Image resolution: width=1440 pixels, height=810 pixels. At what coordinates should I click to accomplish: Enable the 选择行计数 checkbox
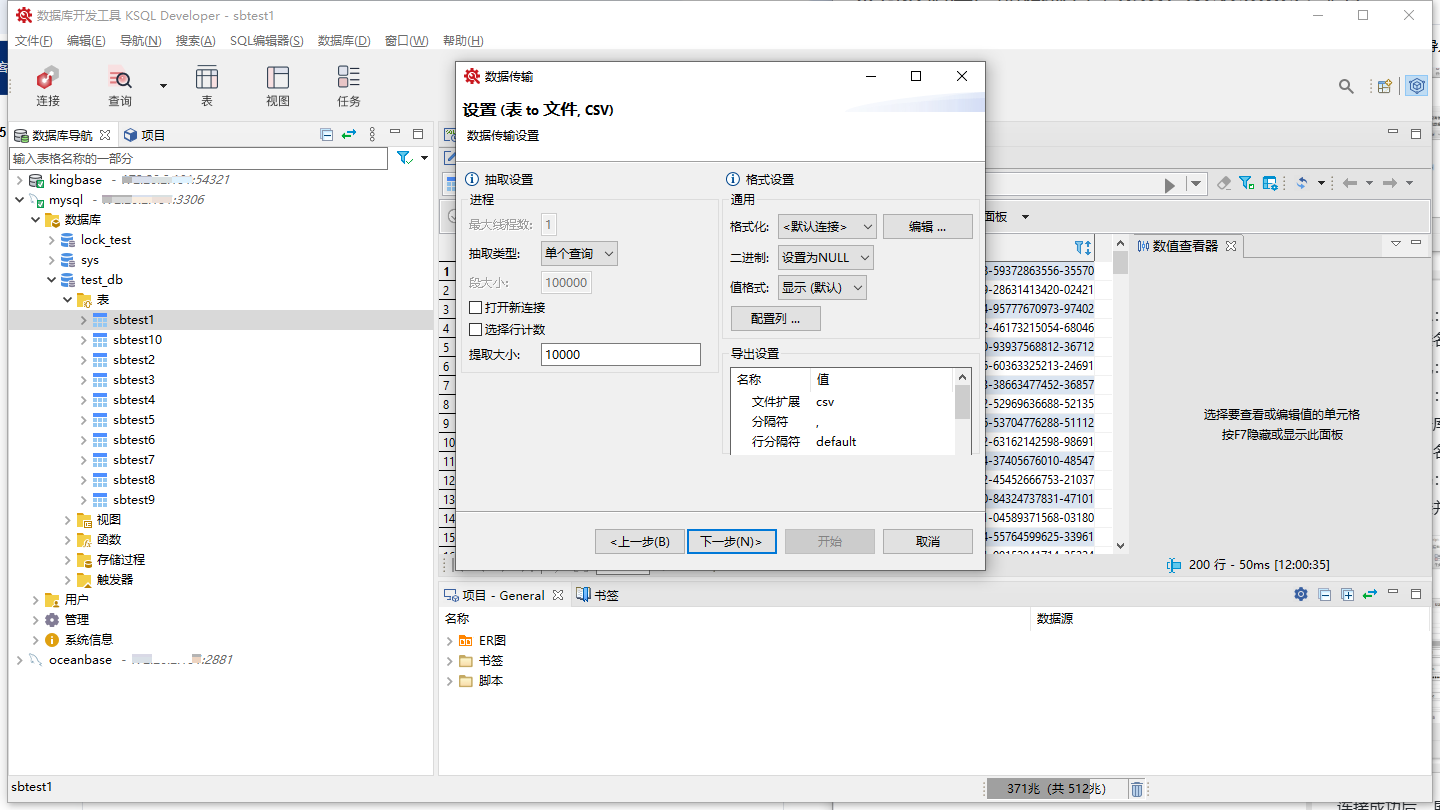coord(476,330)
